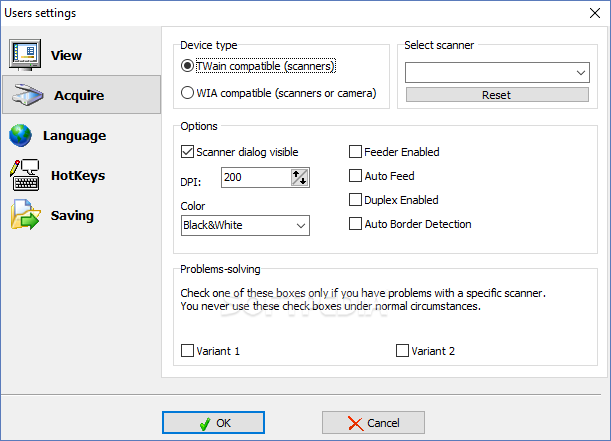Click into the DPI value field
This screenshot has width=611, height=441.
(x=256, y=178)
